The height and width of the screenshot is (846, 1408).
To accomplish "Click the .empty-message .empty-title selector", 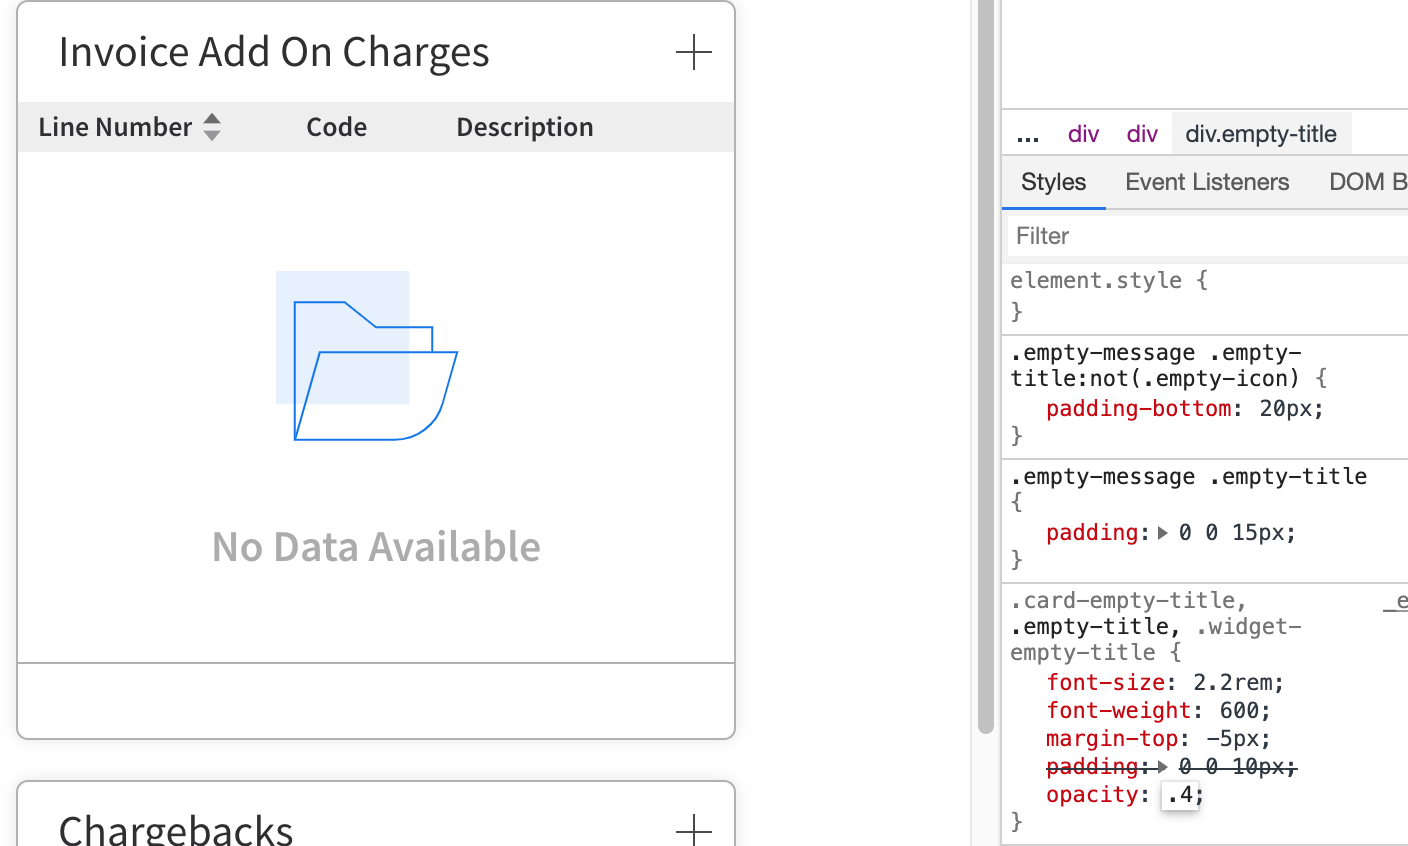I will 1188,477.
